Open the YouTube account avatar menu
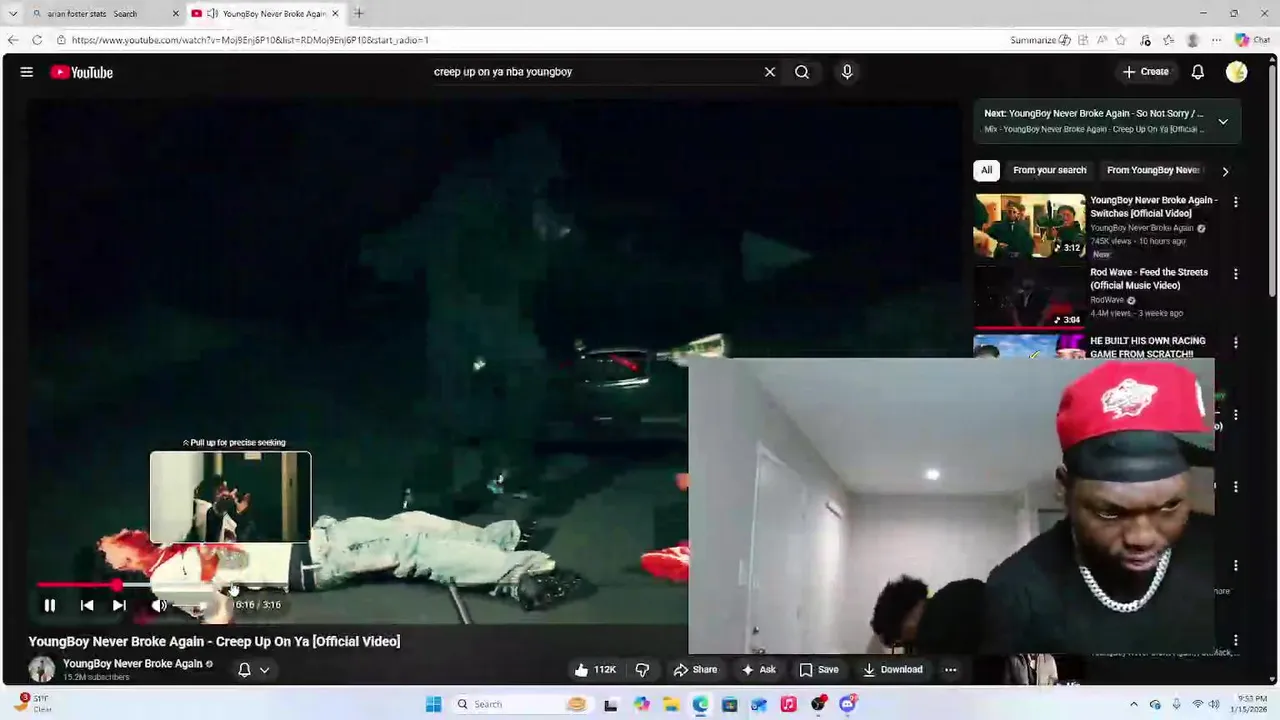Viewport: 1280px width, 720px height. coord(1237,72)
